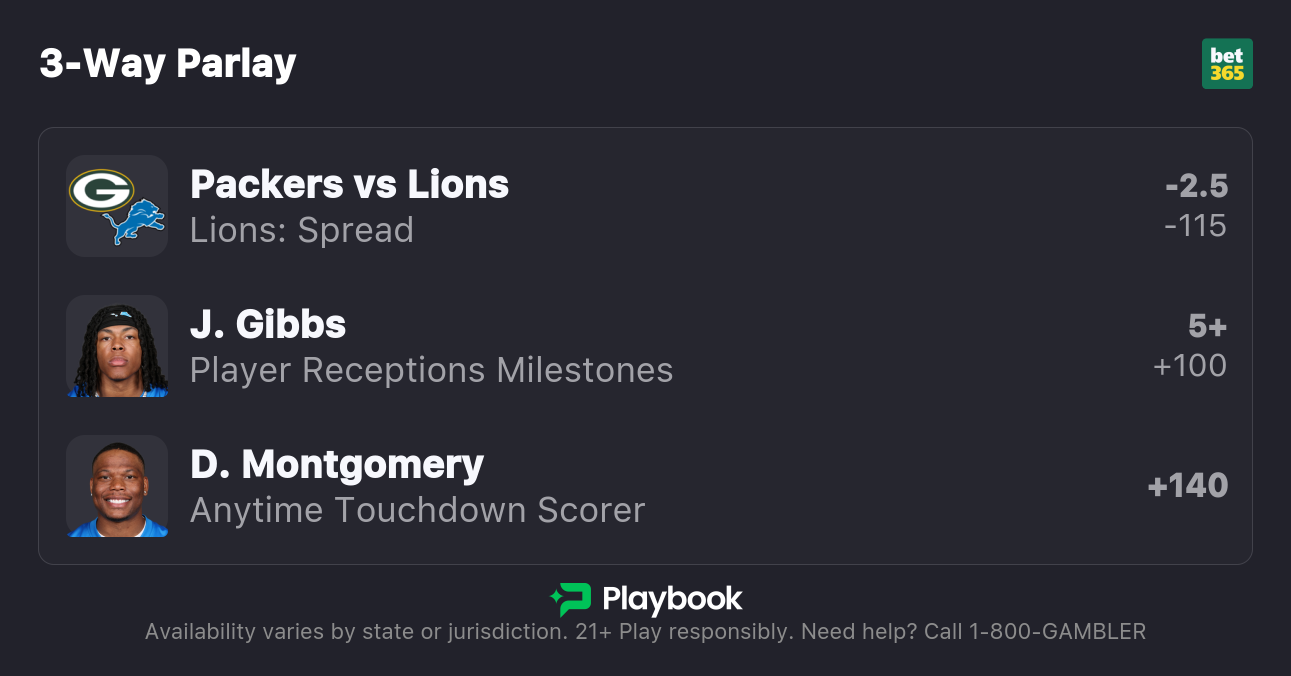Select the 5+ receptions milestone
This screenshot has height=676, width=1291.
(x=1207, y=326)
